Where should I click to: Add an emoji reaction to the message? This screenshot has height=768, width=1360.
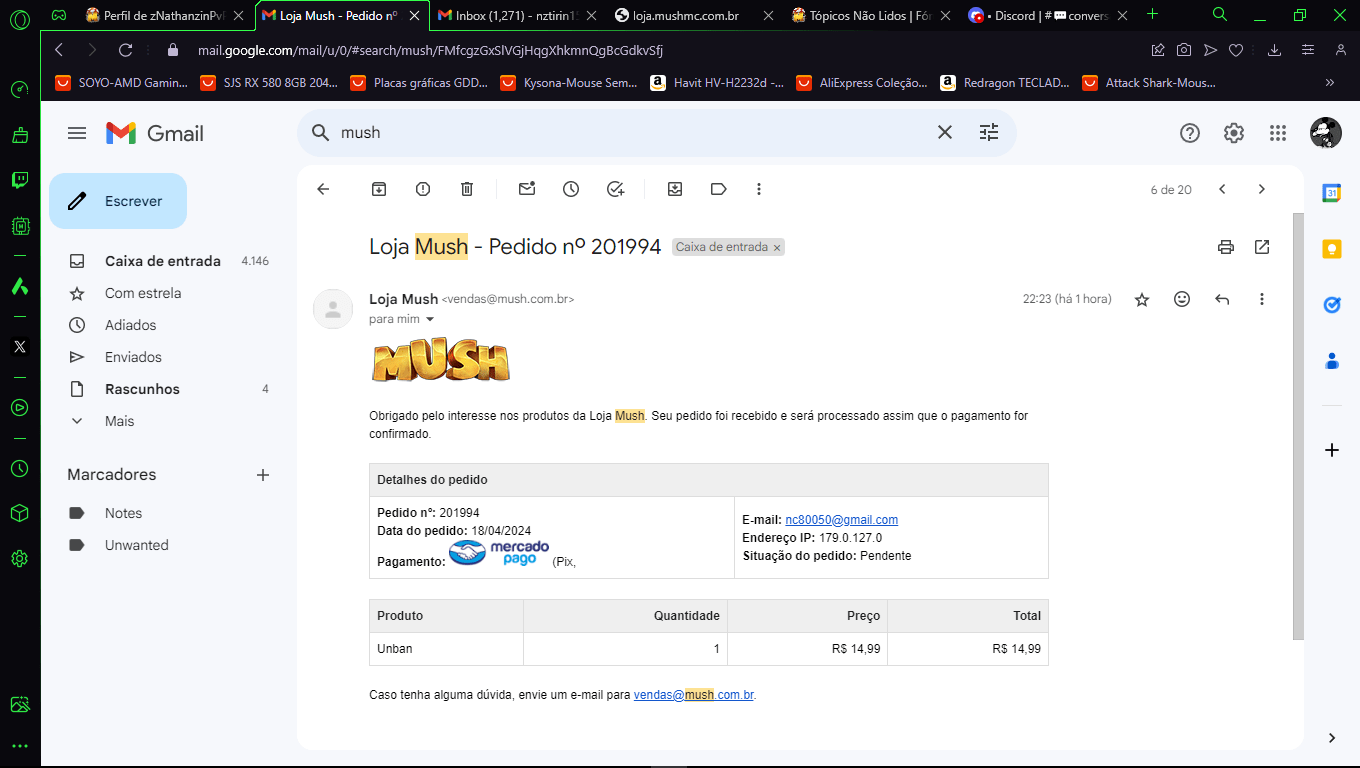[1182, 299]
